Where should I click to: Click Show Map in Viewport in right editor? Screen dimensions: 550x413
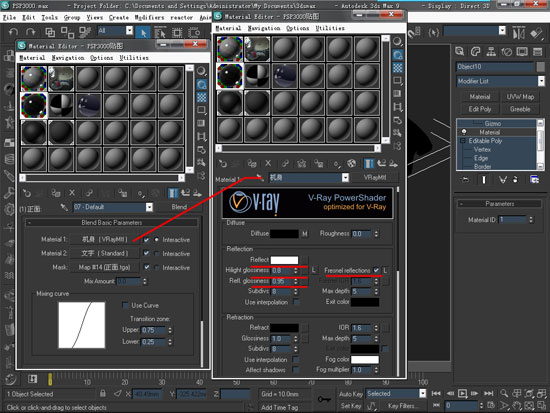[x=351, y=163]
